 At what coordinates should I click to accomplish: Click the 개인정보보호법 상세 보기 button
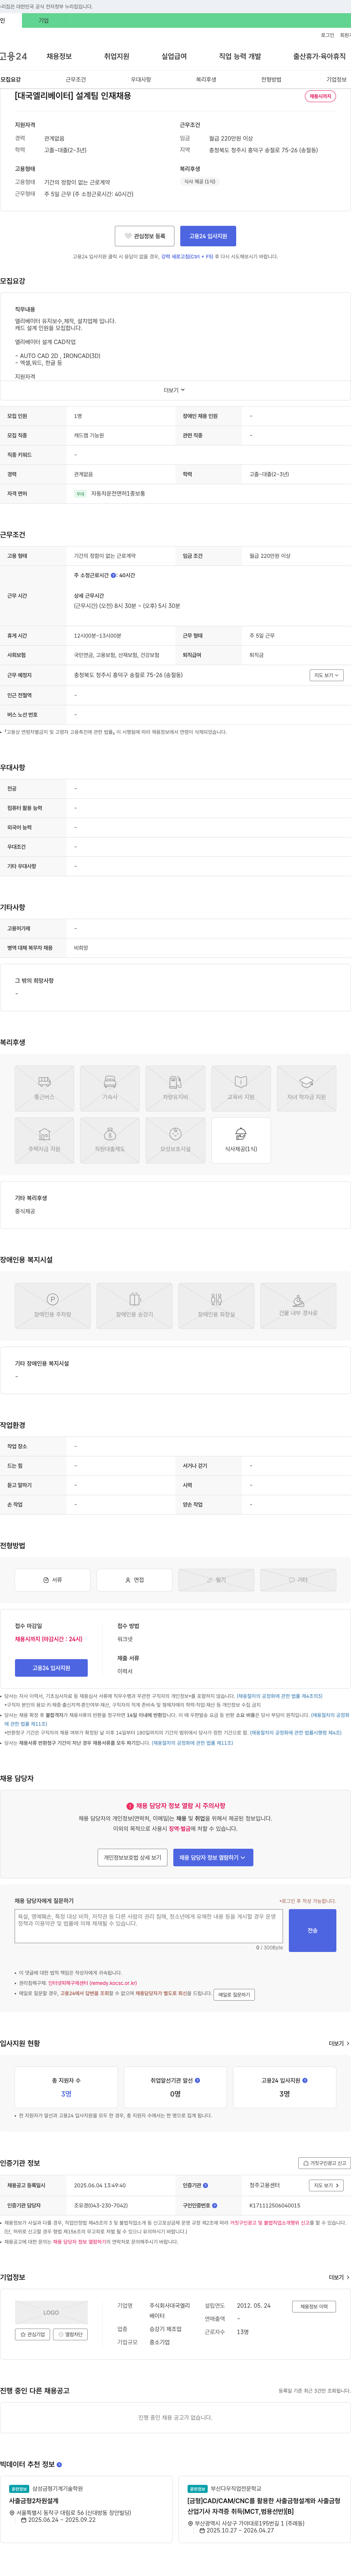click(132, 1857)
